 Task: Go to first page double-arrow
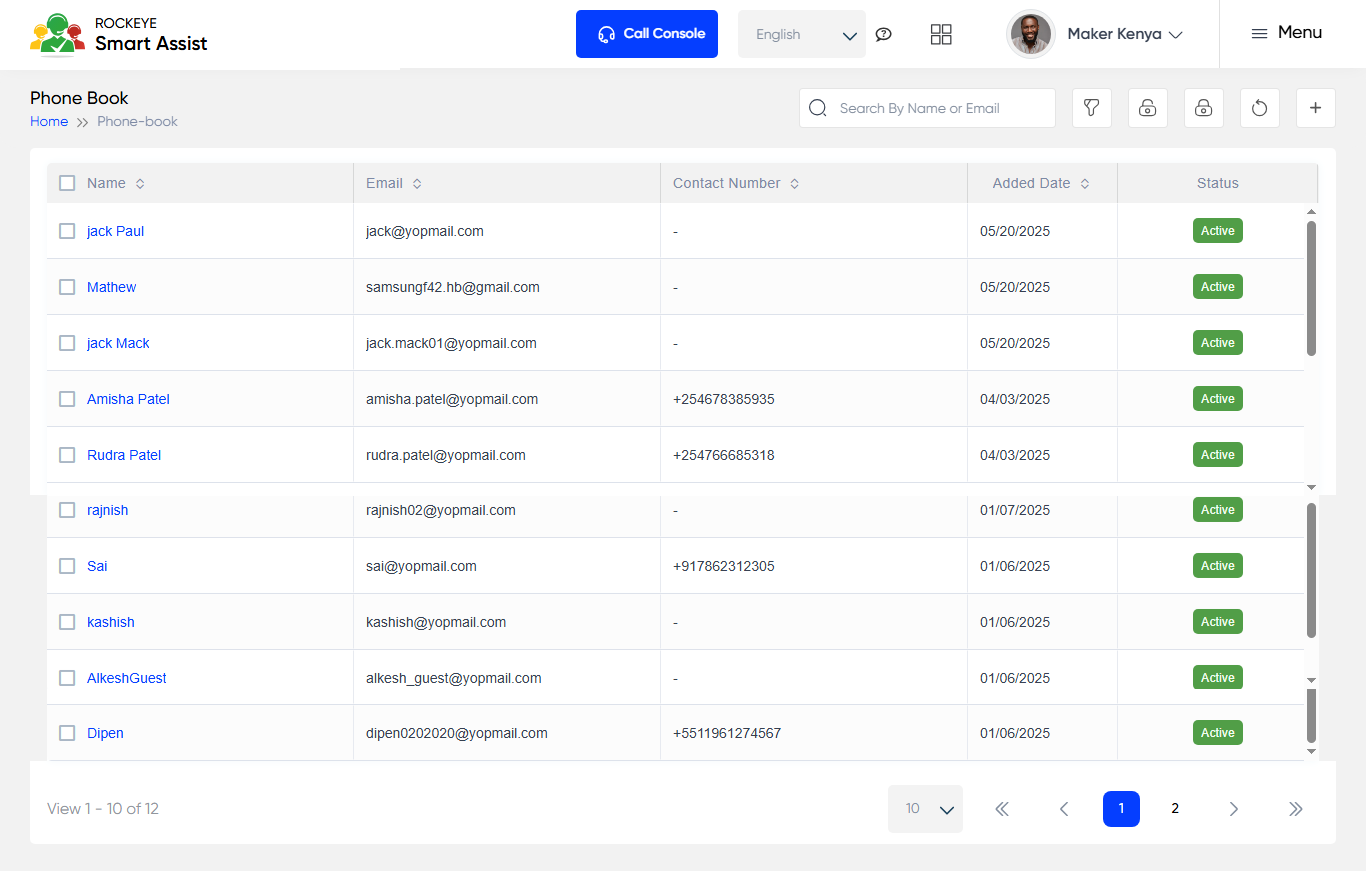coord(1002,809)
